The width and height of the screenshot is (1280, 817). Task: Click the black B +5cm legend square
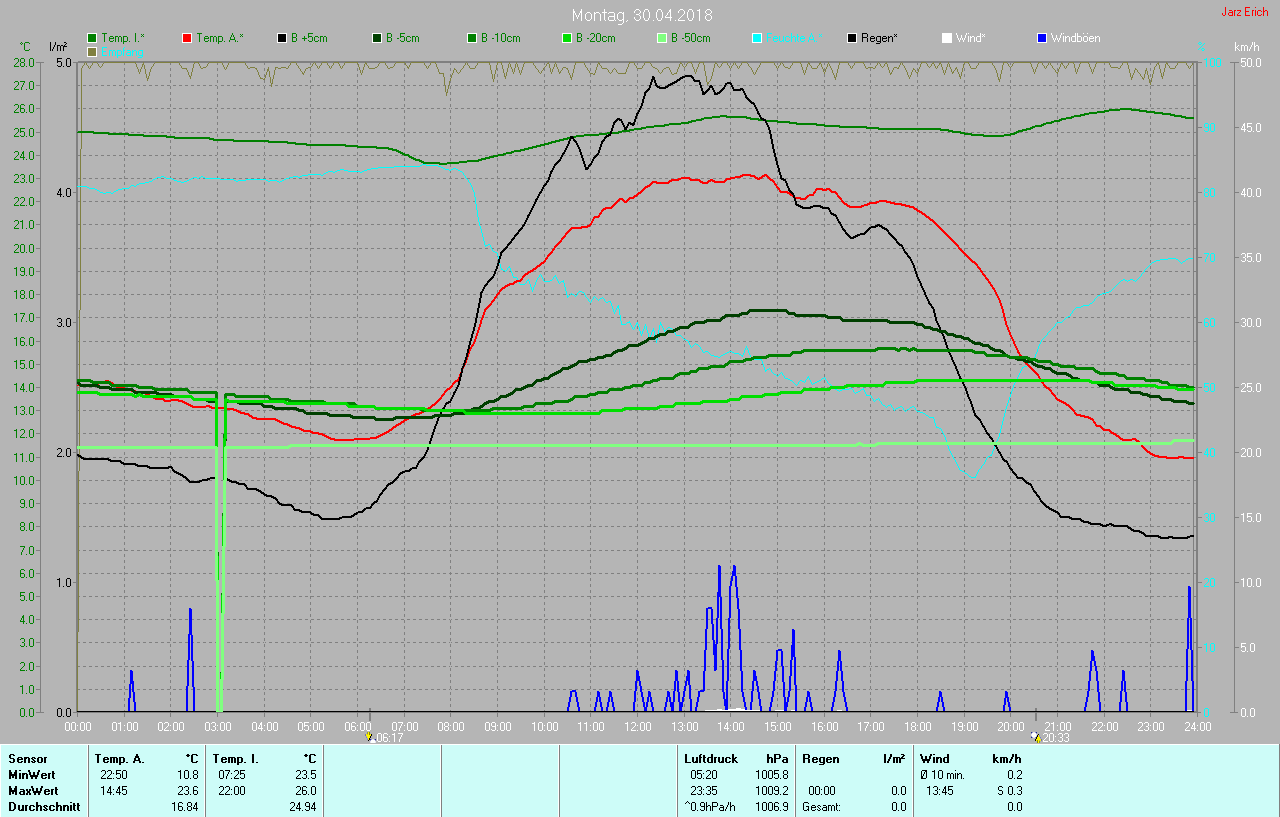(283, 38)
